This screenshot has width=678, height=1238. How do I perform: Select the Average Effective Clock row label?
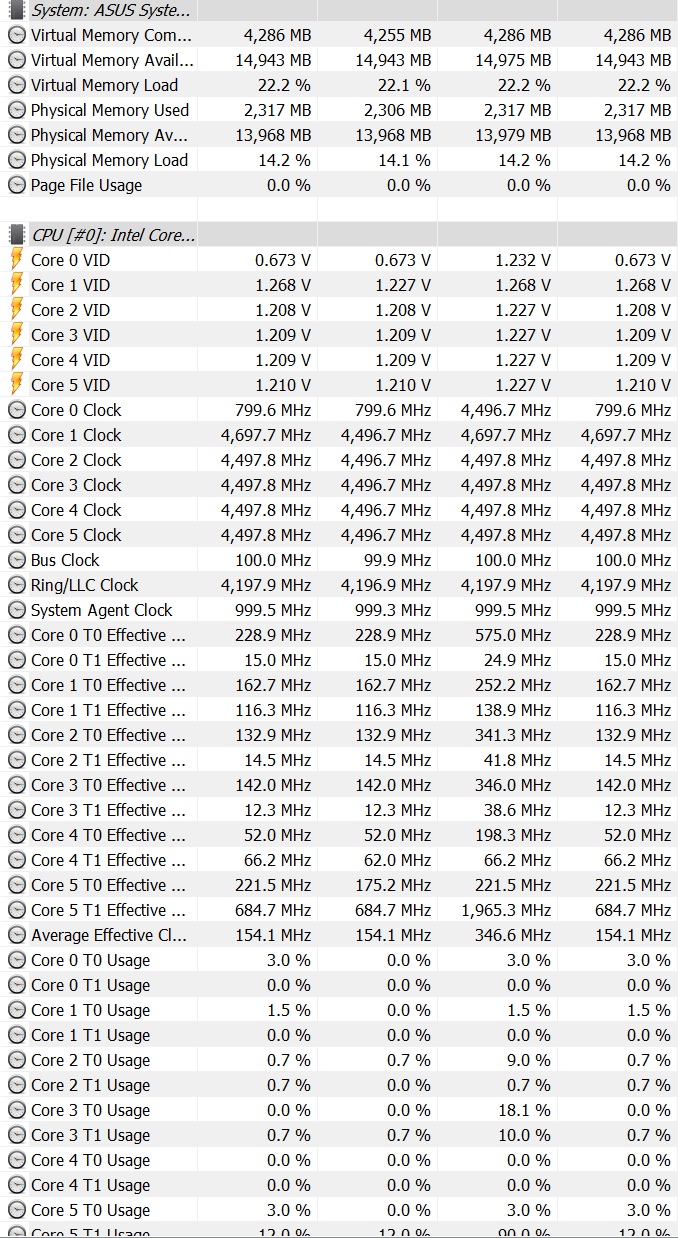click(x=108, y=935)
